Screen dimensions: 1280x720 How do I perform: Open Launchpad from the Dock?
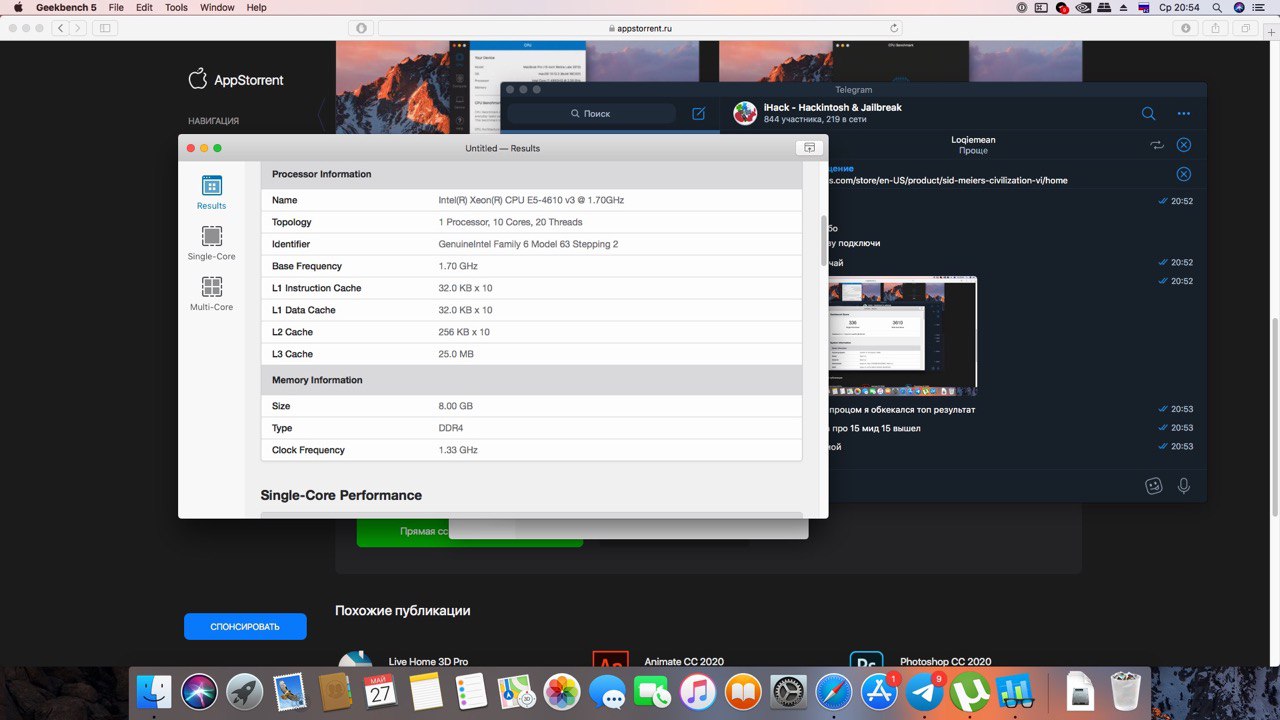pos(243,691)
